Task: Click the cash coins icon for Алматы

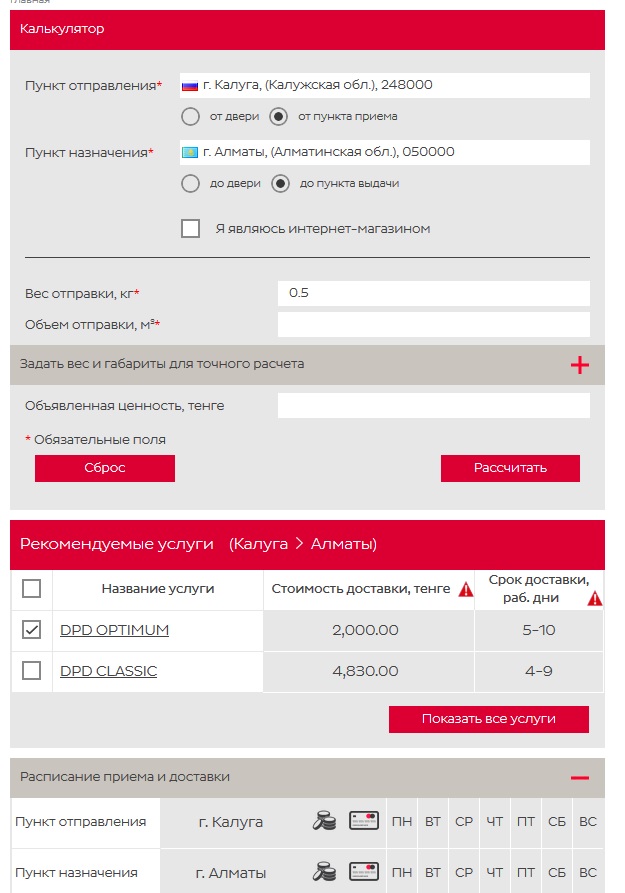Action: tap(325, 871)
